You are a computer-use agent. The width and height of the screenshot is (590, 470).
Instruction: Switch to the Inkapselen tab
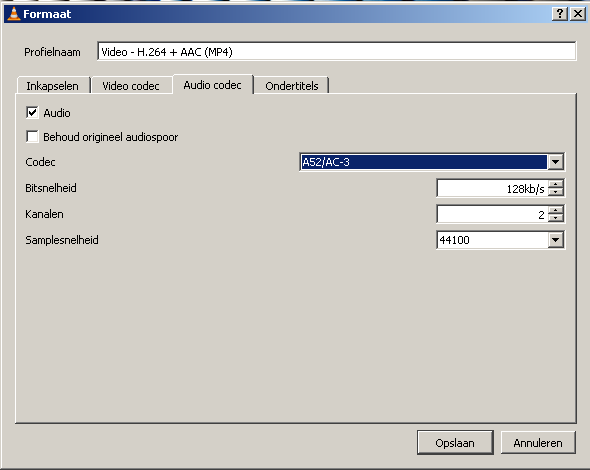click(x=53, y=86)
